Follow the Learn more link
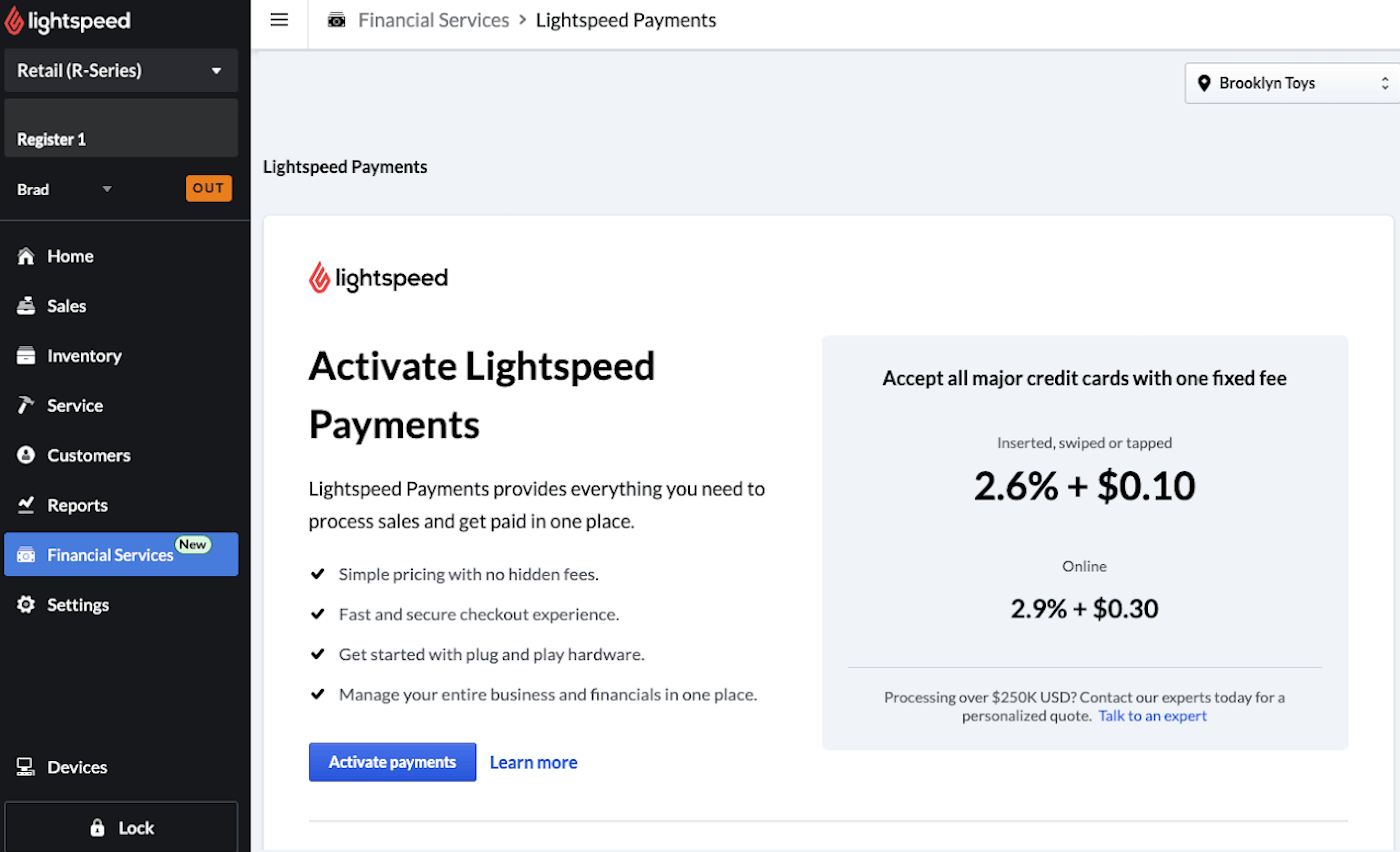Screen dimensions: 1400x852 coord(533,762)
